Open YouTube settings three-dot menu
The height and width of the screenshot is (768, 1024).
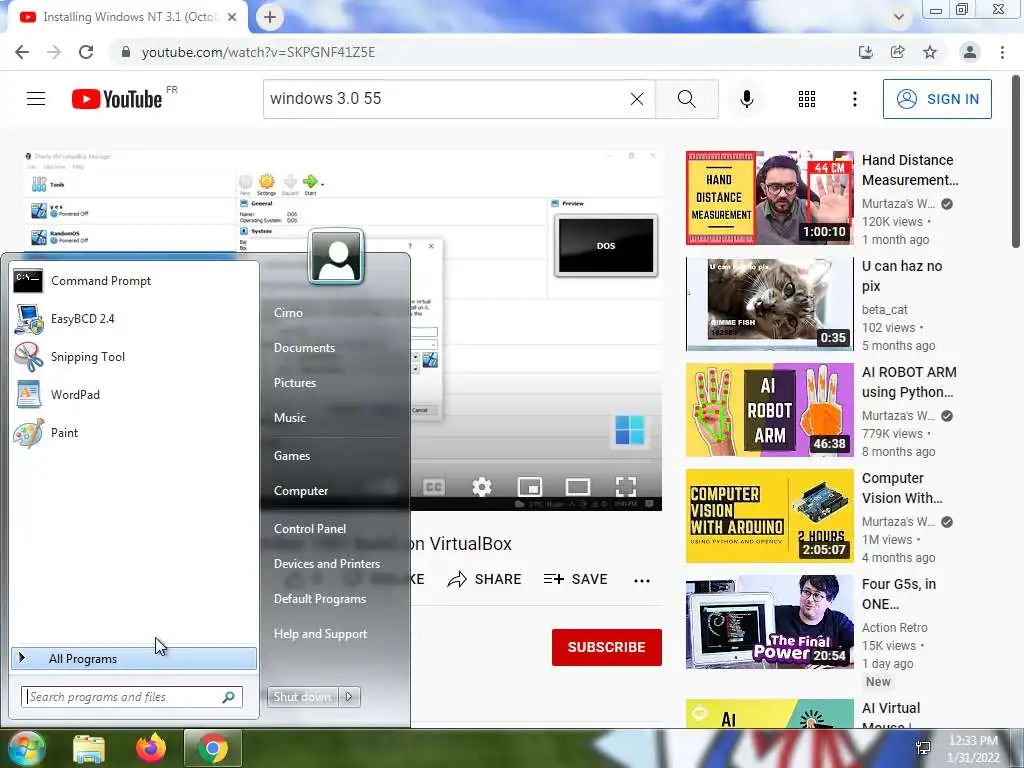pos(855,99)
